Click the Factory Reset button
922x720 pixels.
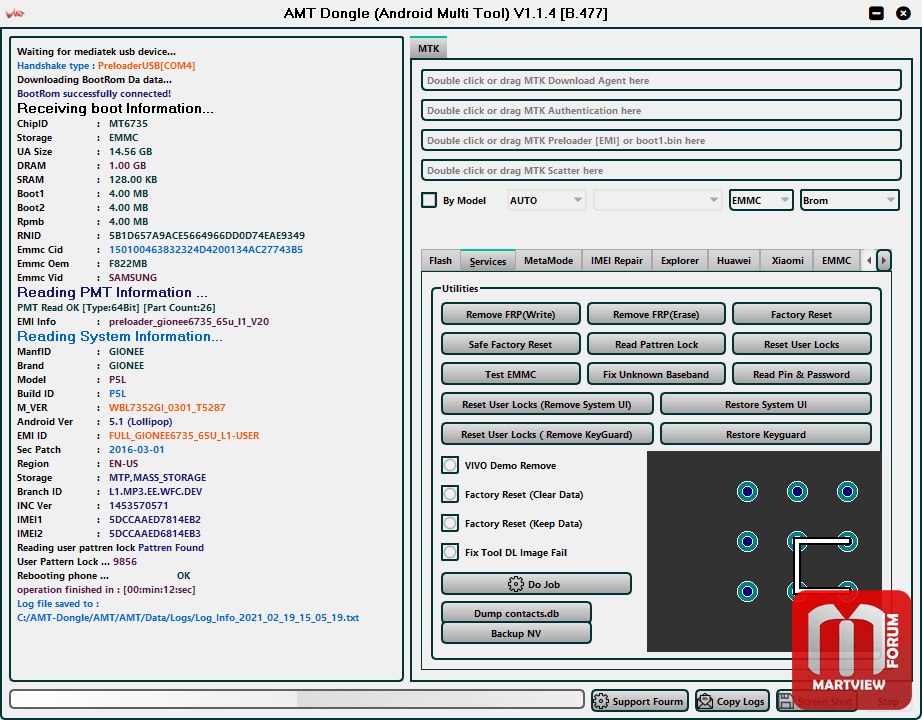(x=801, y=314)
